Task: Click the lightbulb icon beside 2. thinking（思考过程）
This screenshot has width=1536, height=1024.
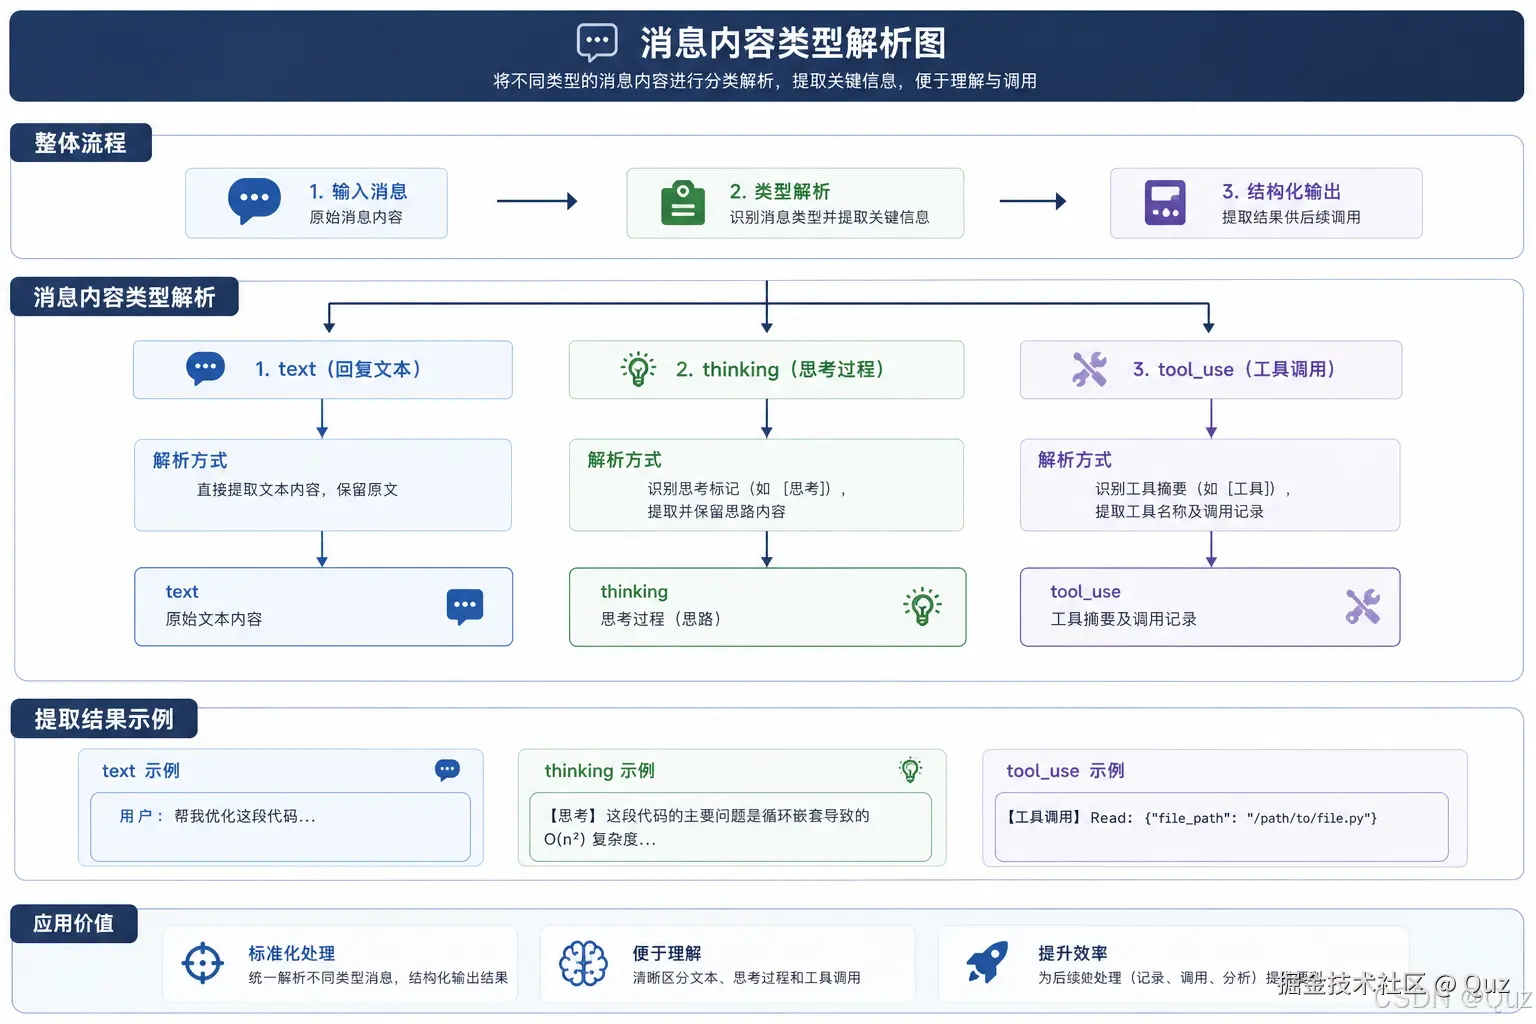Action: point(638,369)
